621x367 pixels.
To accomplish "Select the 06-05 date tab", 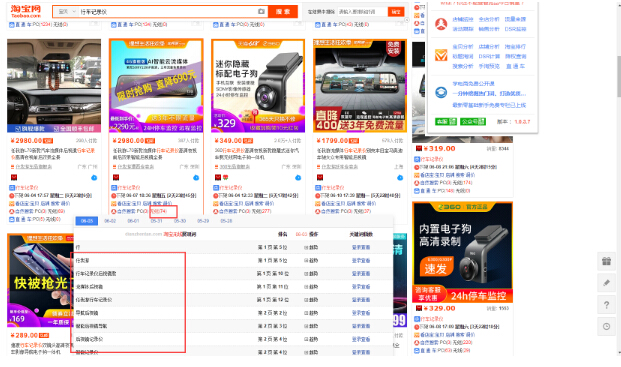I will pos(87,221).
